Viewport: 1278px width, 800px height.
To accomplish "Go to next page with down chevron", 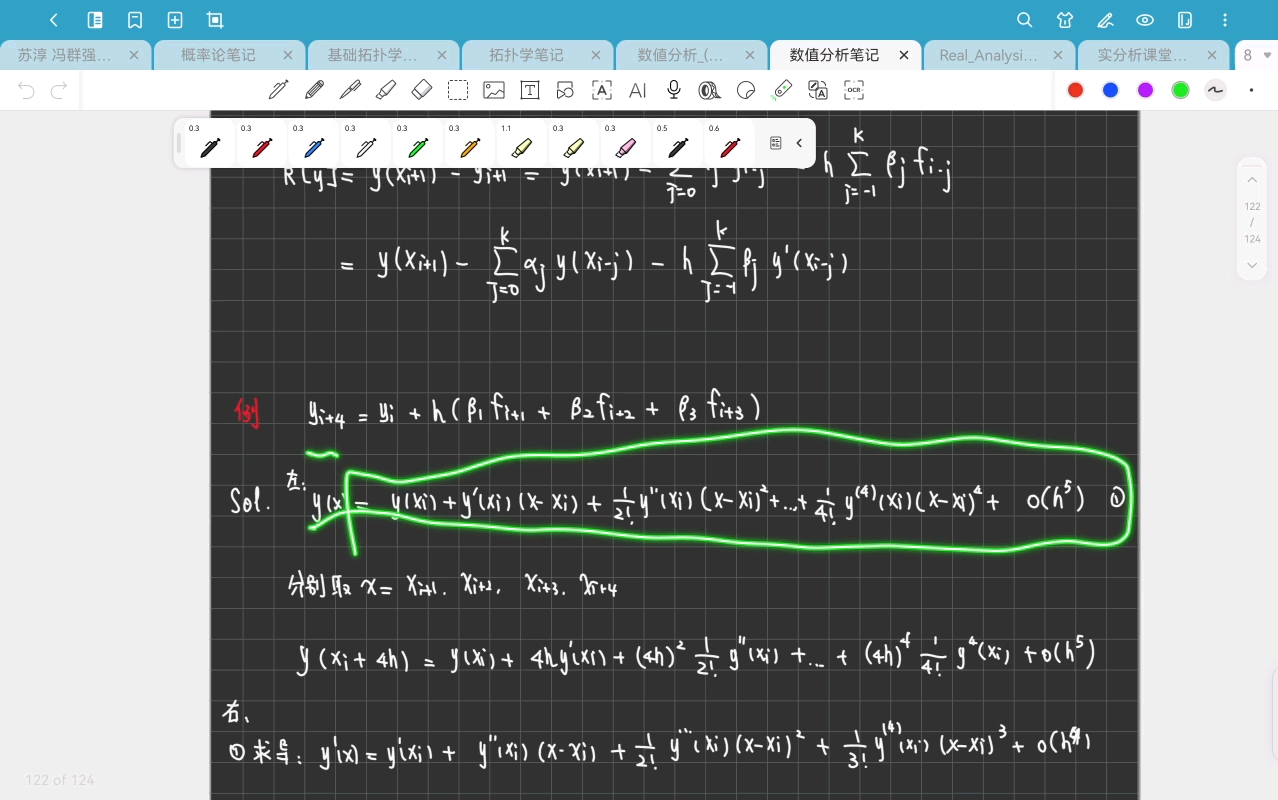I will point(1252,265).
